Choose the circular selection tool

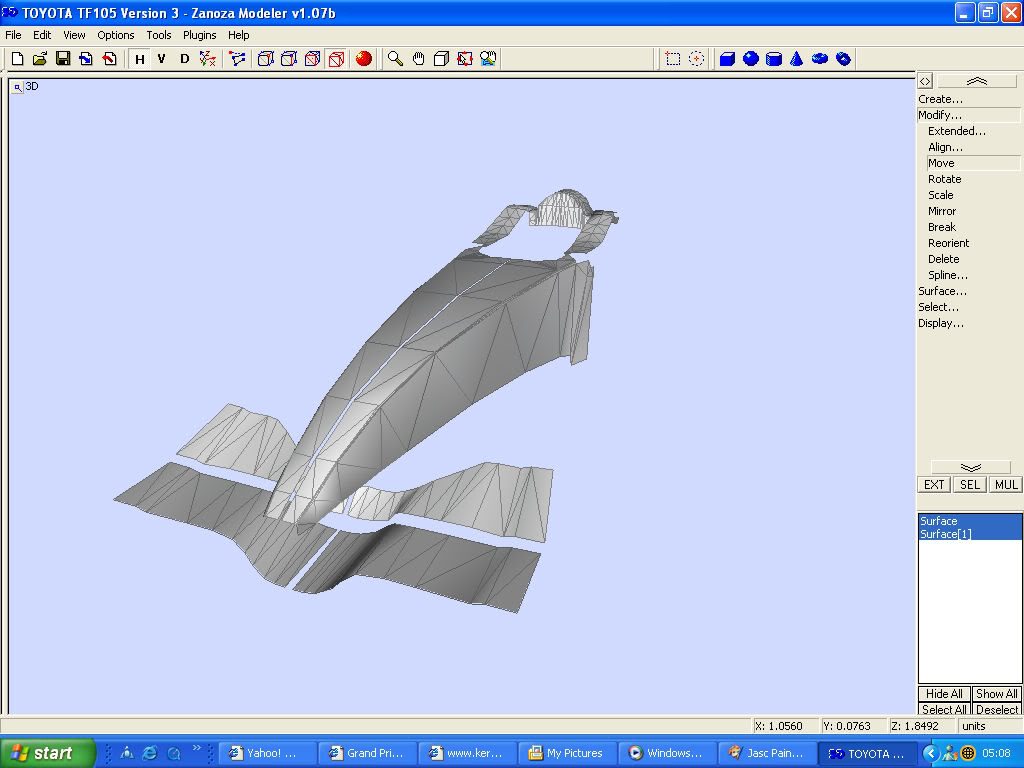[x=696, y=59]
